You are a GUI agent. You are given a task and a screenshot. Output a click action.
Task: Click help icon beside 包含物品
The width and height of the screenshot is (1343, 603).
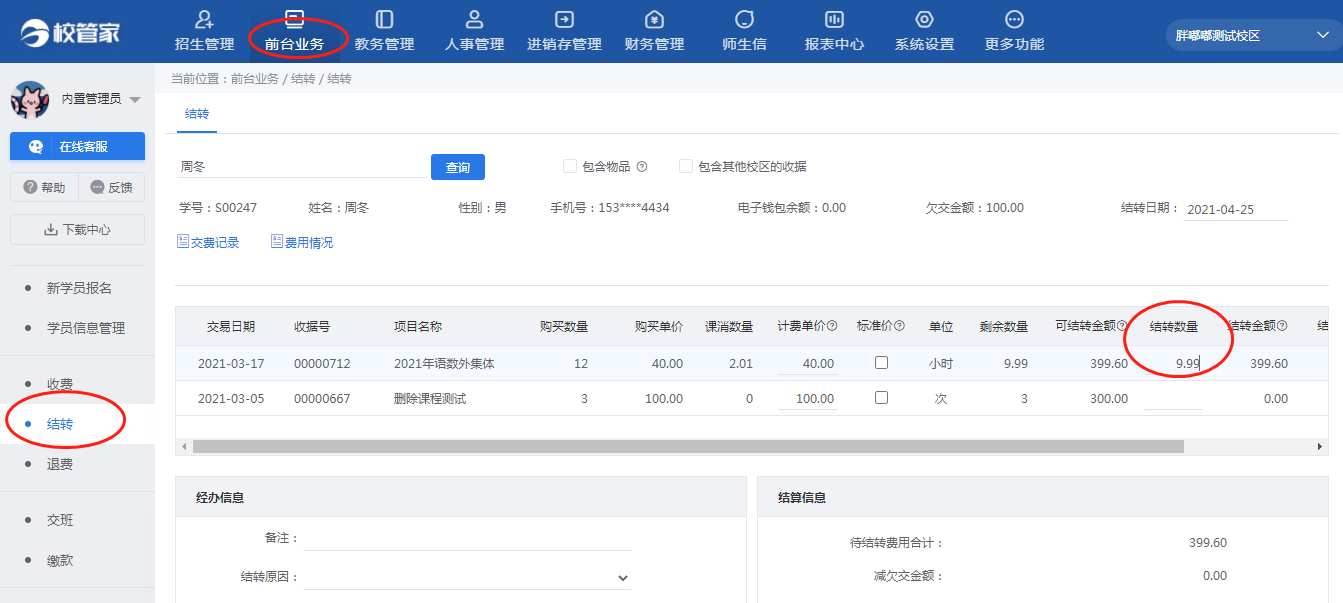642,167
